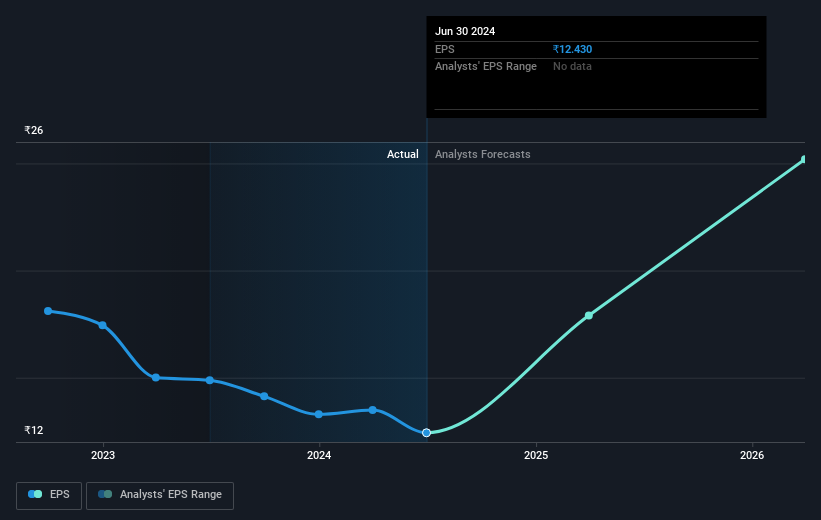The height and width of the screenshot is (520, 821).
Task: Click the ₹12.430 EPS value in tooltip
Action: 572,49
